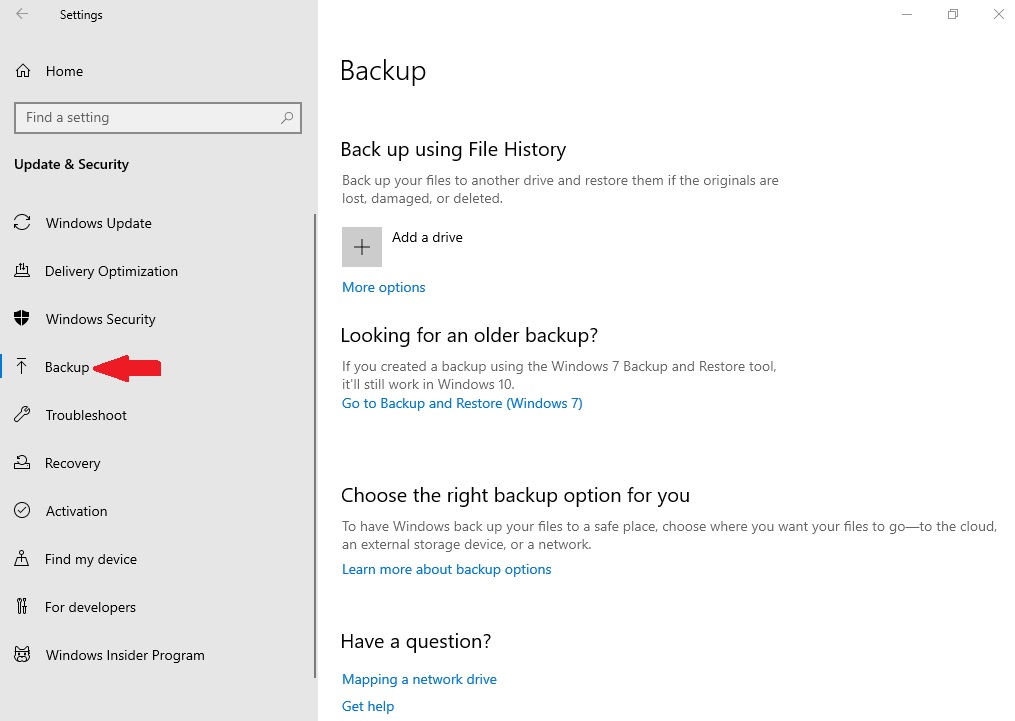
Task: Click the For developers icon
Action: [x=22, y=607]
